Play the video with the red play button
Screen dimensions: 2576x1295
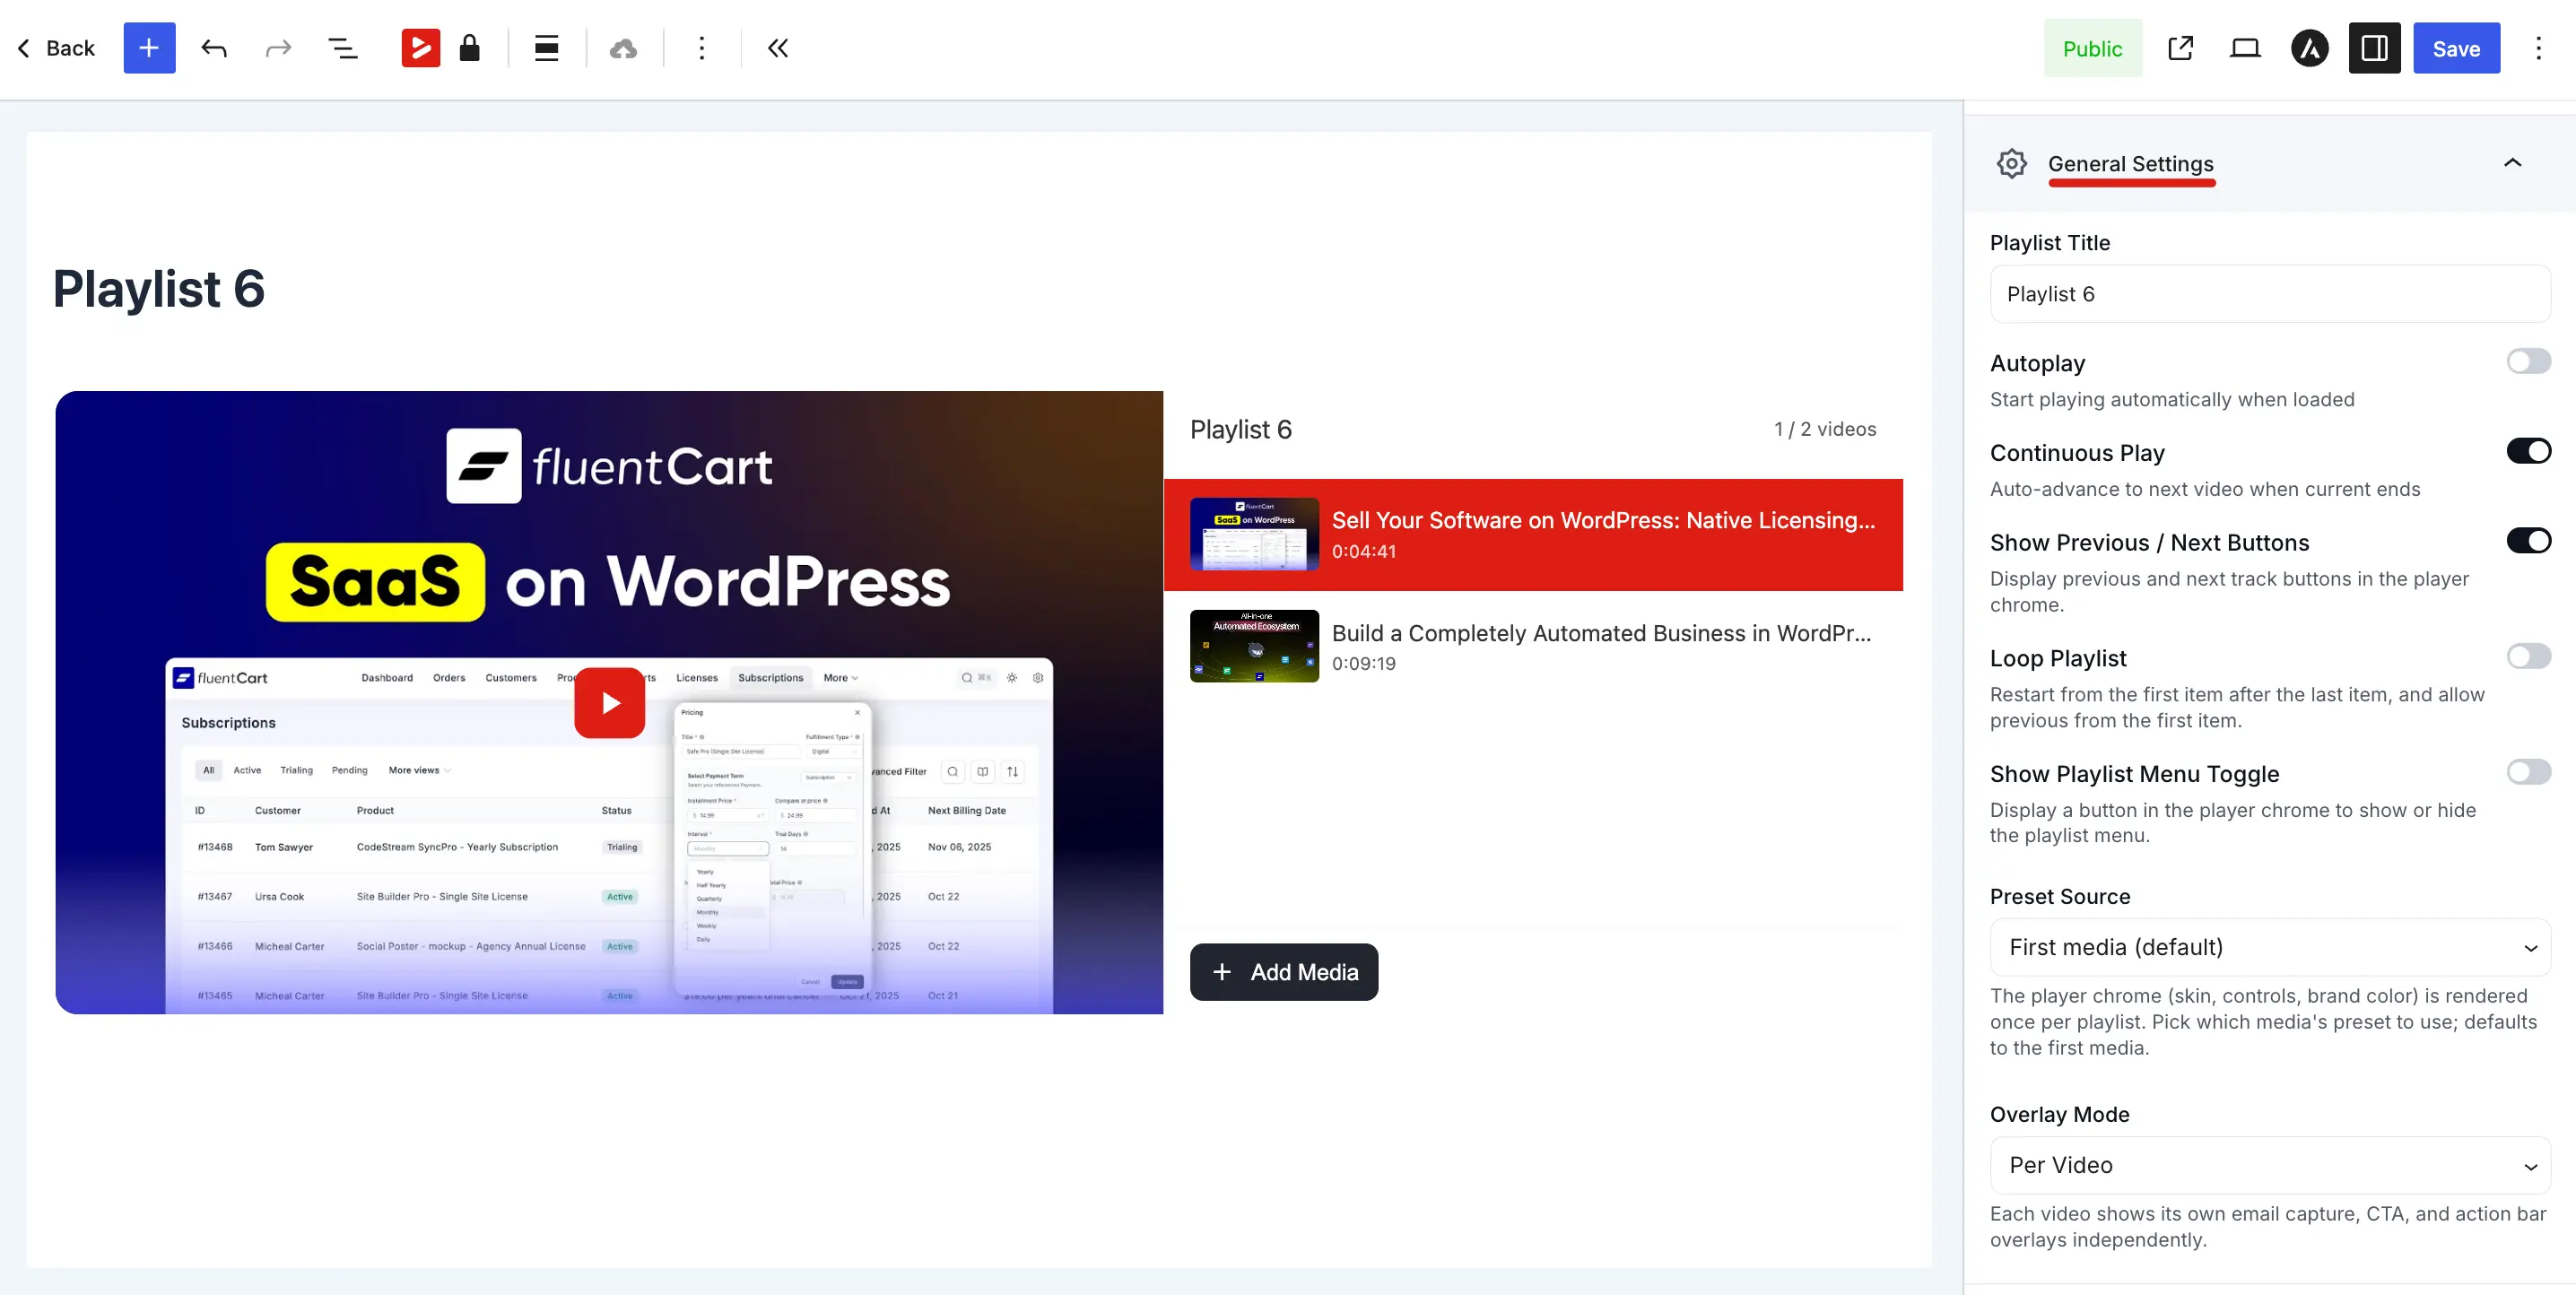point(609,703)
